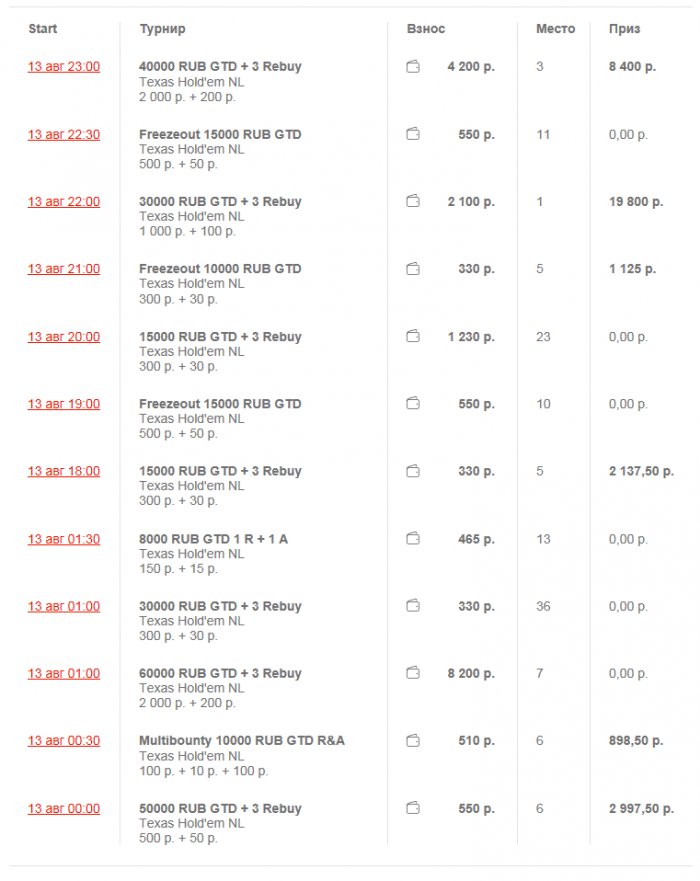This screenshot has height=881, width=700.
Task: Click wallet icon beside 2 100 р. buy-in
Action: point(413,202)
